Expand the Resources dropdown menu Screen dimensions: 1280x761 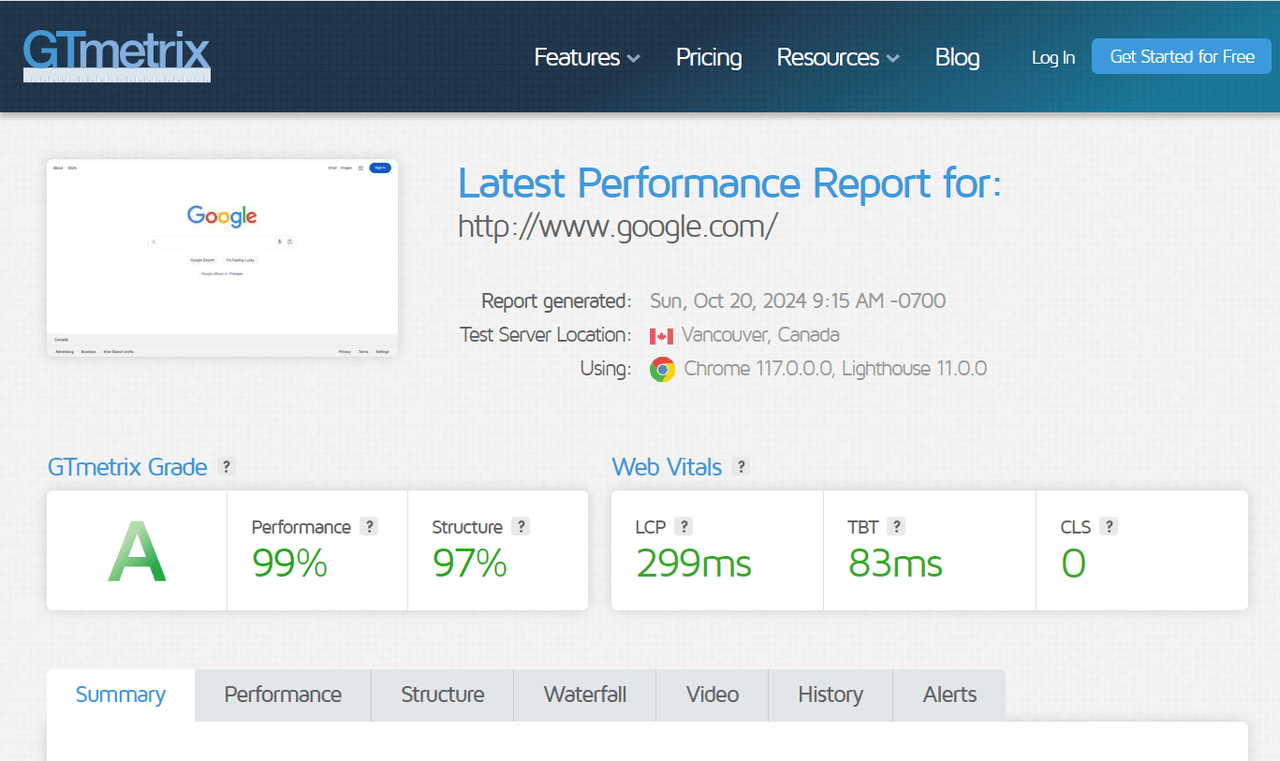click(838, 57)
